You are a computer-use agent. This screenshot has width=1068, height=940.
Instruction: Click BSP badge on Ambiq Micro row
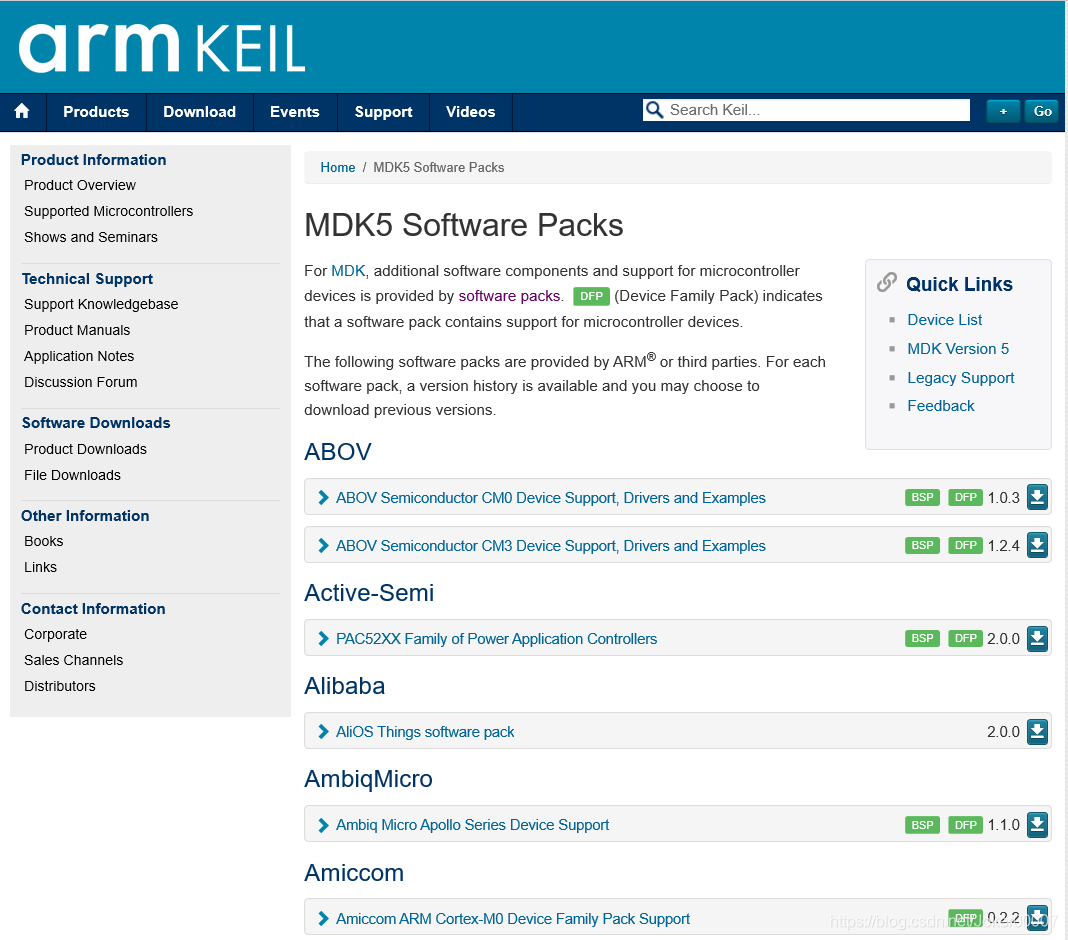point(922,825)
